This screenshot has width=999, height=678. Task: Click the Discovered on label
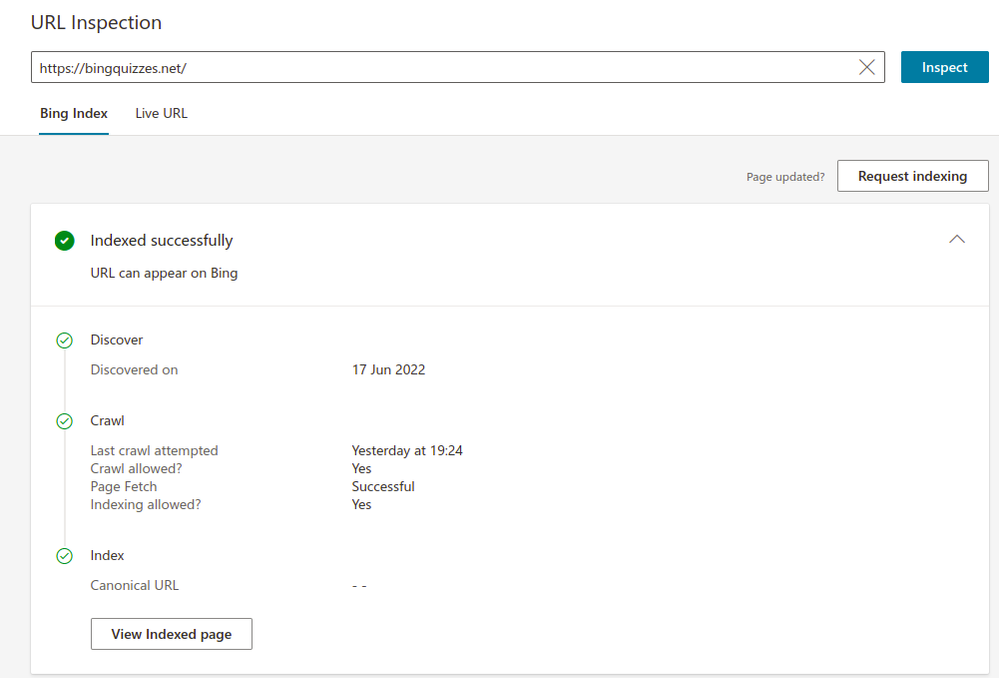[134, 370]
